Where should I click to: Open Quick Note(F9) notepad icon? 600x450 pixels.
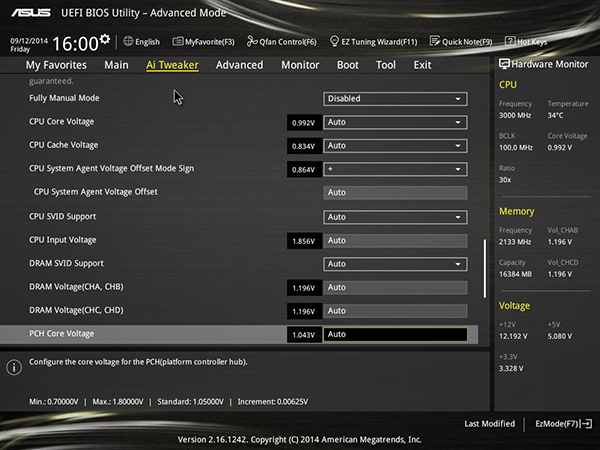[x=435, y=41]
